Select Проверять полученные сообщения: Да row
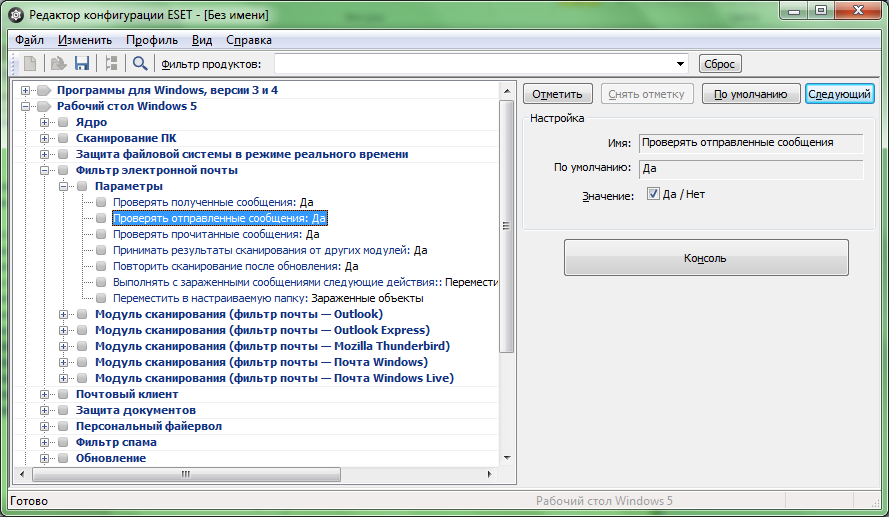Viewport: 889px width, 517px height. [213, 202]
